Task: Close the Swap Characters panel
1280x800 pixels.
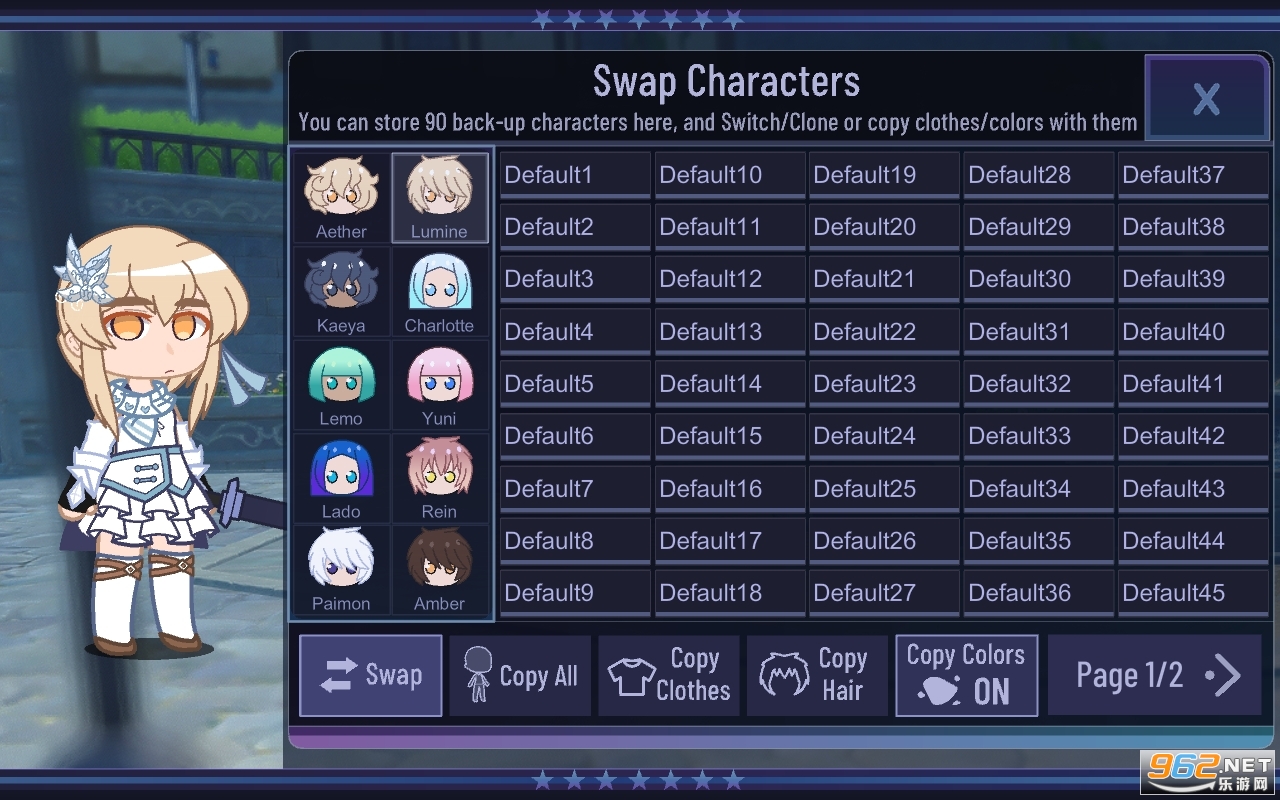Action: [x=1207, y=98]
